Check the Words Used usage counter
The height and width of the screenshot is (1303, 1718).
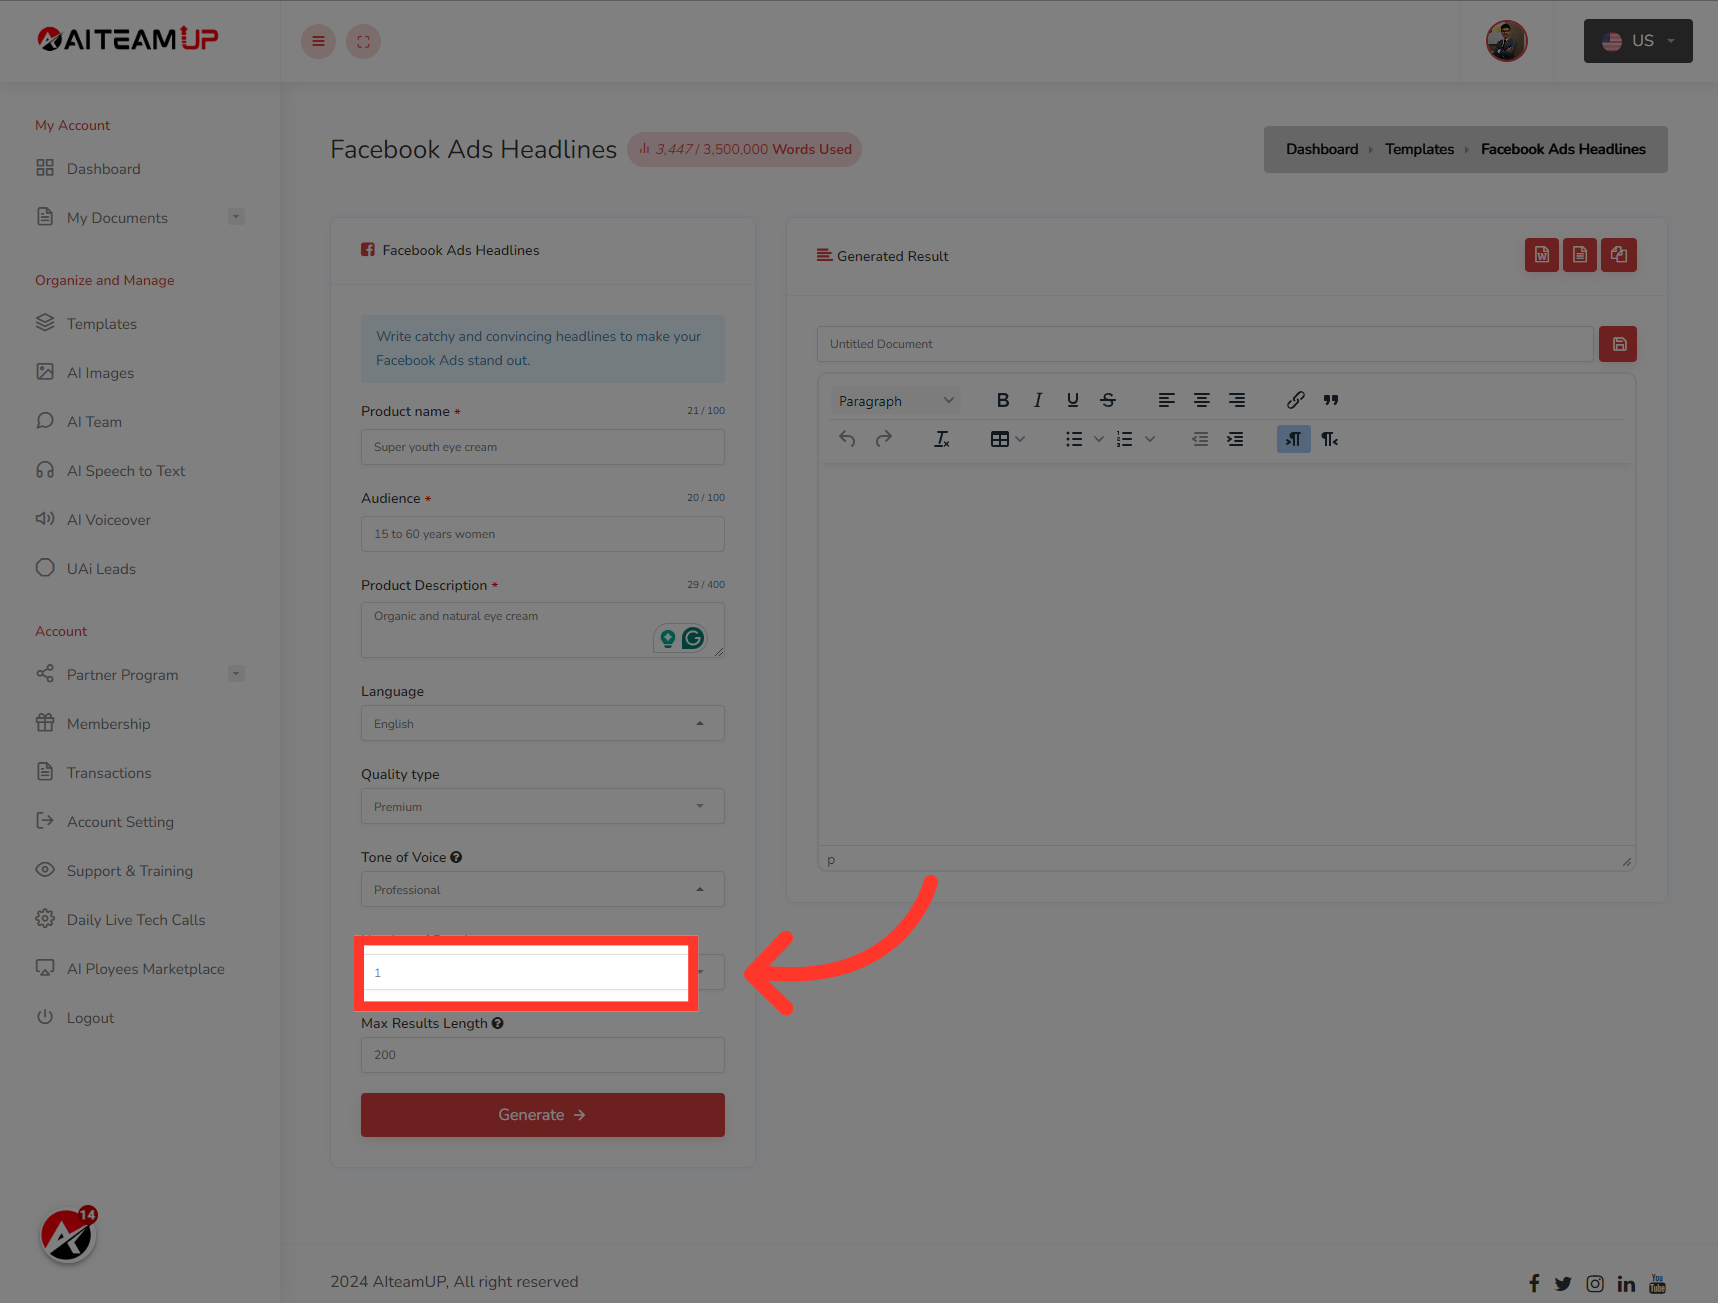point(744,149)
